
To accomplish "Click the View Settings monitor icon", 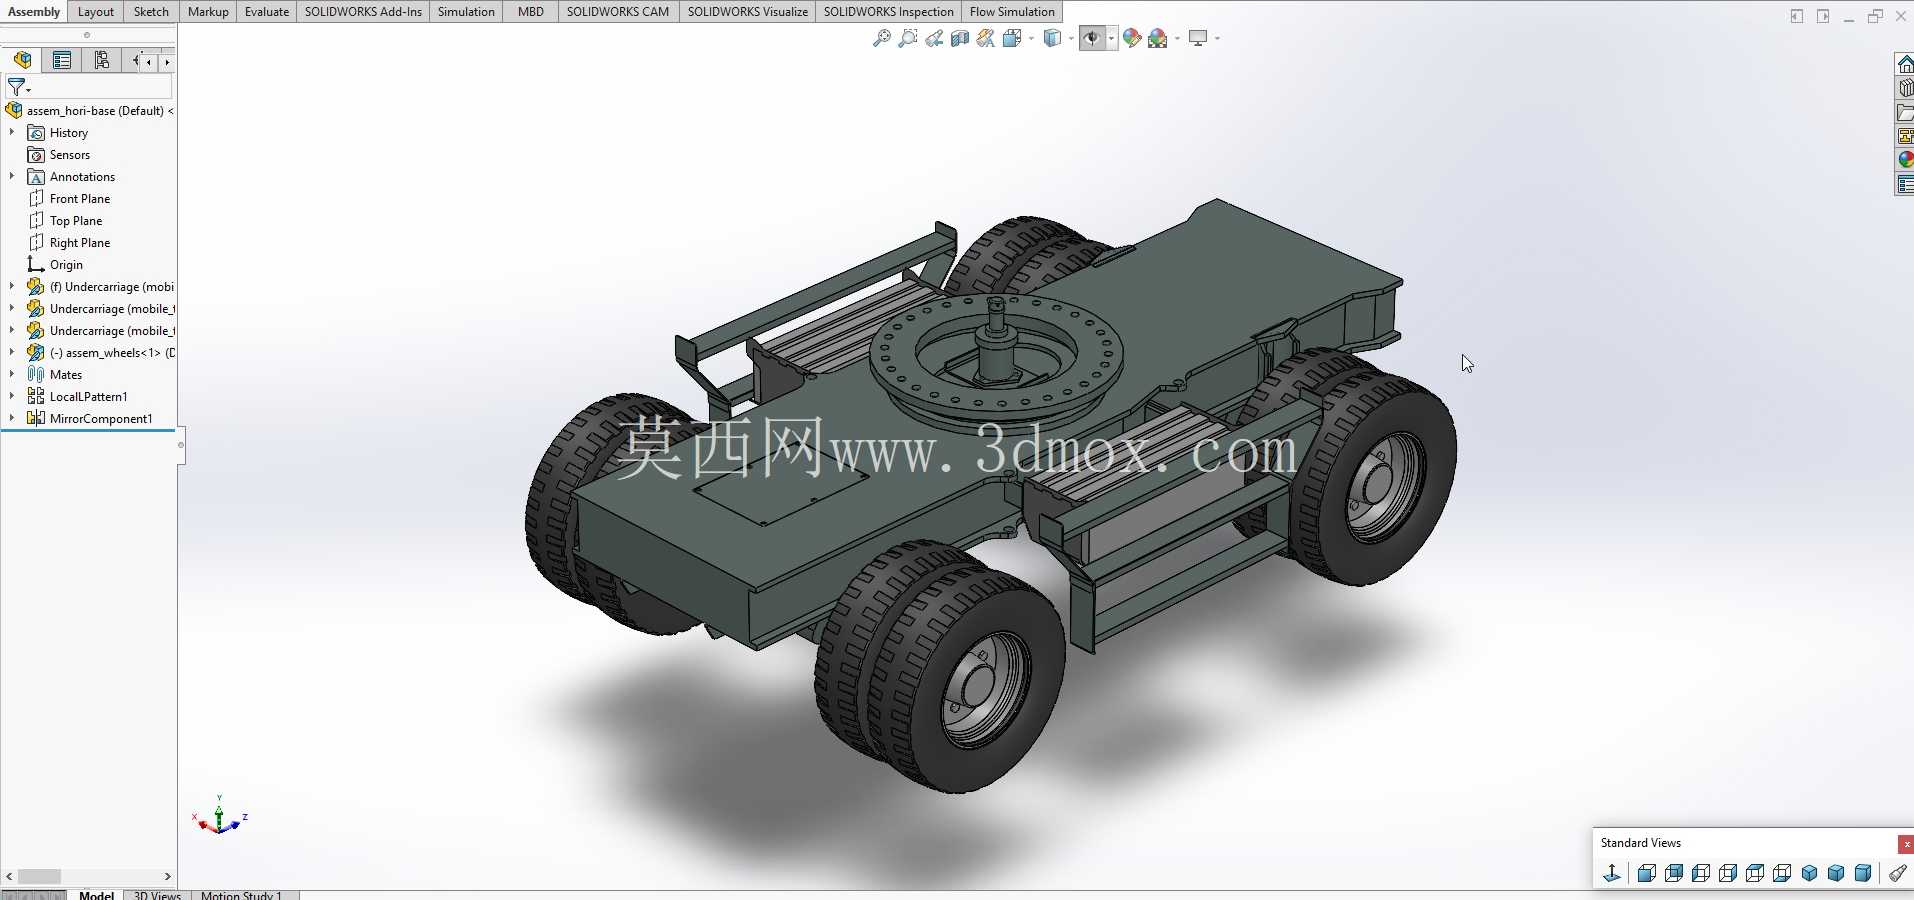I will pyautogui.click(x=1198, y=38).
